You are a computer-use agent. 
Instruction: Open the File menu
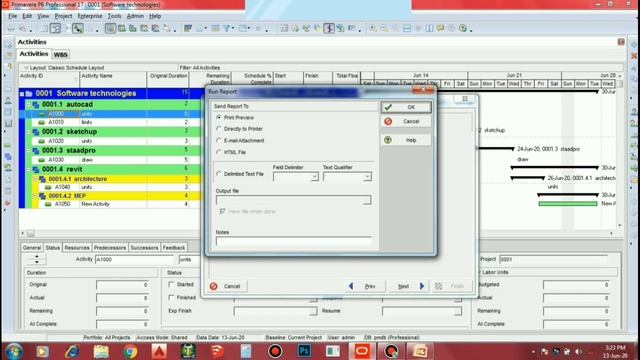13,16
